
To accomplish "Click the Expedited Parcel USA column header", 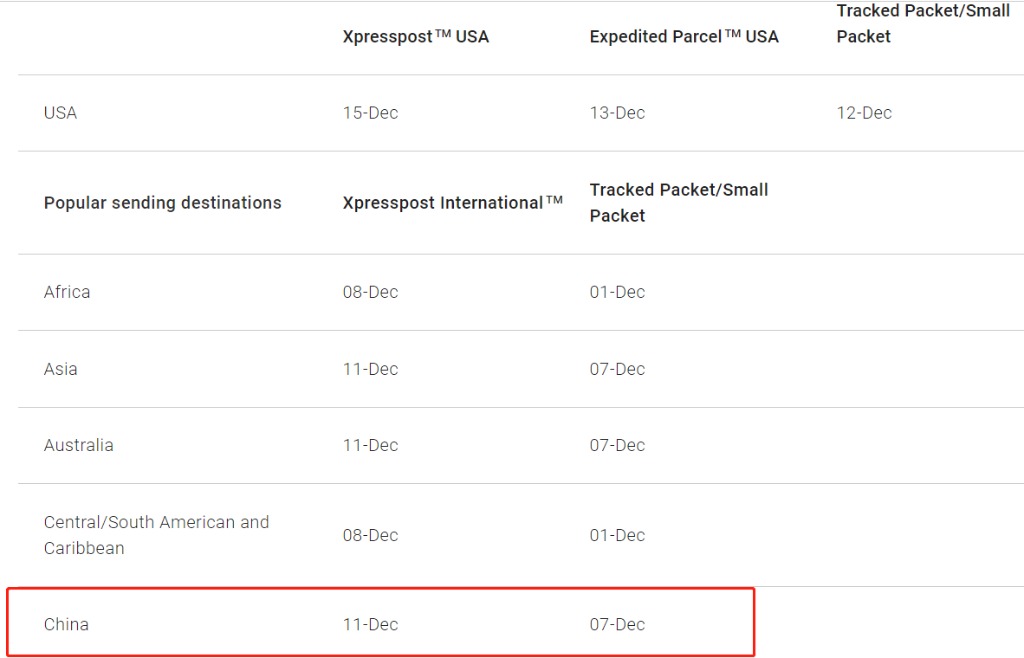I will tap(684, 37).
